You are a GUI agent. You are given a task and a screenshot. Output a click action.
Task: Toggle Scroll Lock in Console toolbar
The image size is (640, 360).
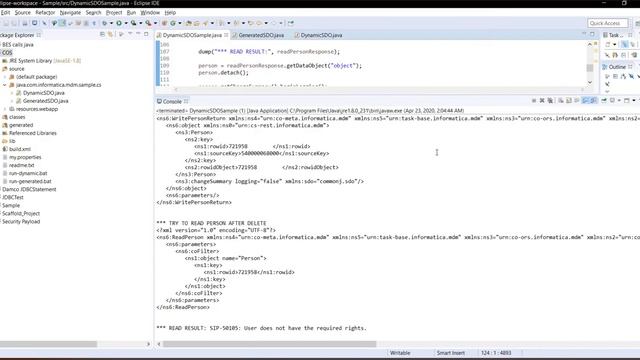[569, 100]
